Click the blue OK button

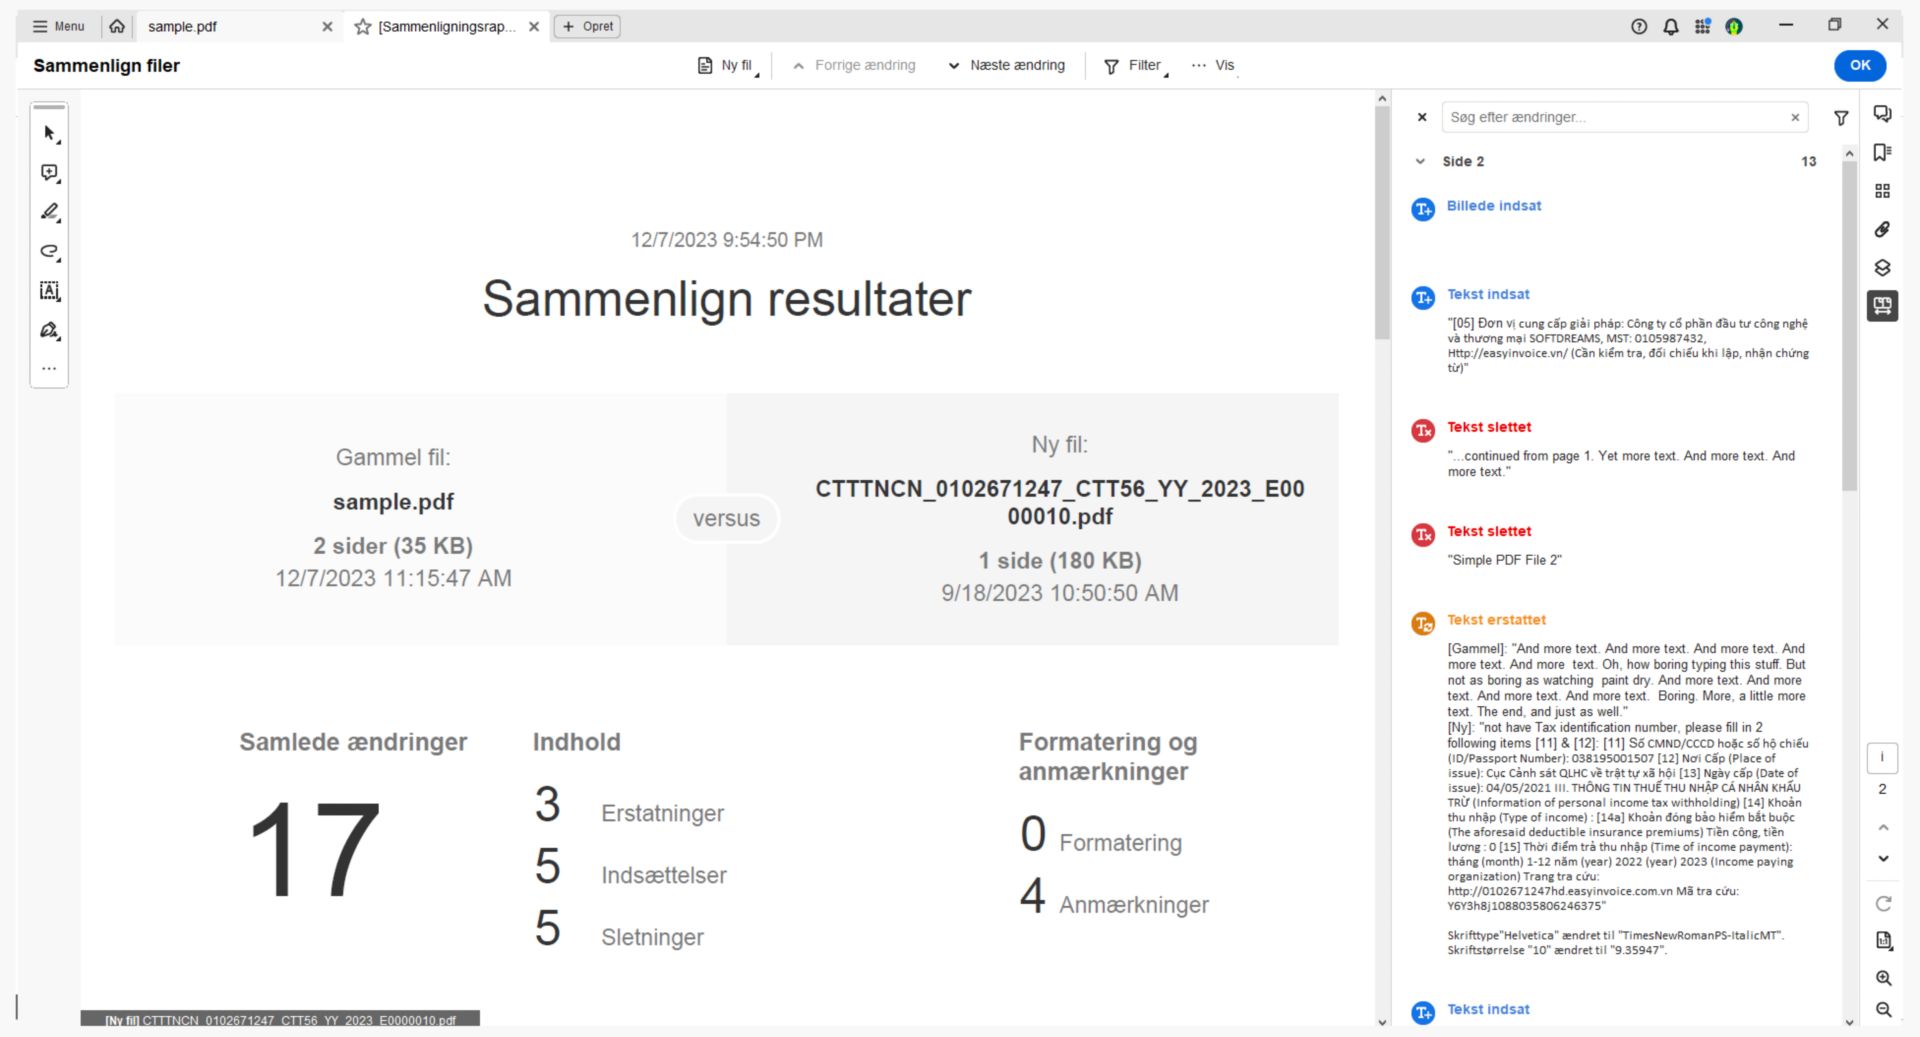(1860, 65)
